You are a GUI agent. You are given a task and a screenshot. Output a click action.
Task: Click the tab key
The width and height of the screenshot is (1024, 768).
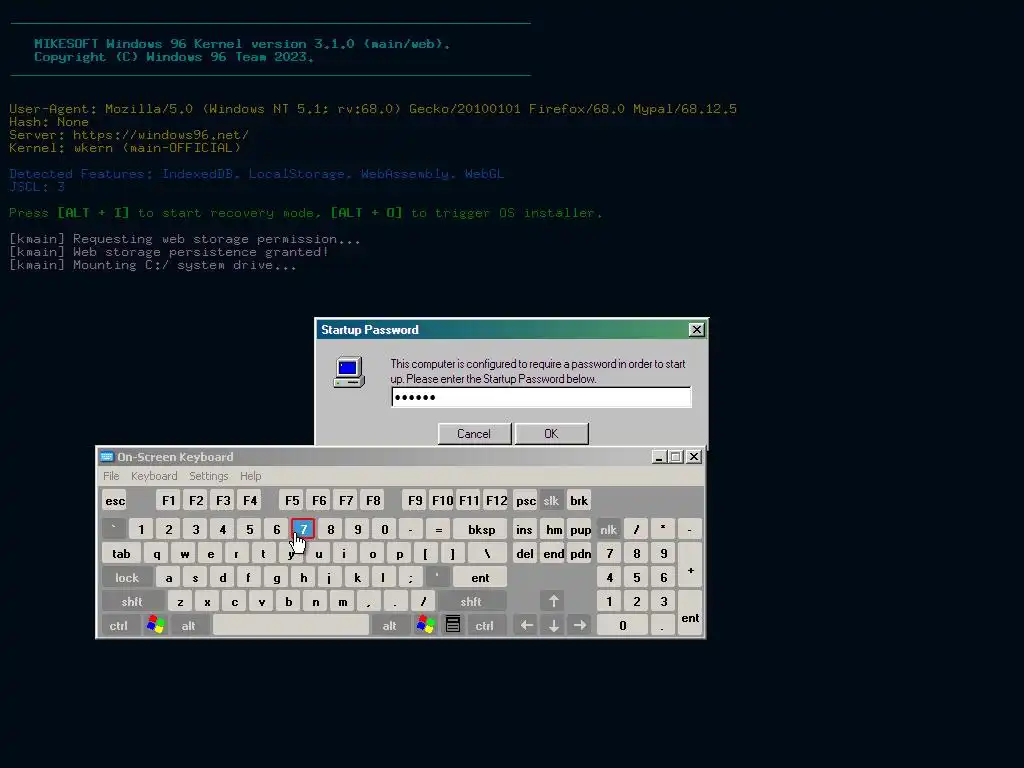121,553
